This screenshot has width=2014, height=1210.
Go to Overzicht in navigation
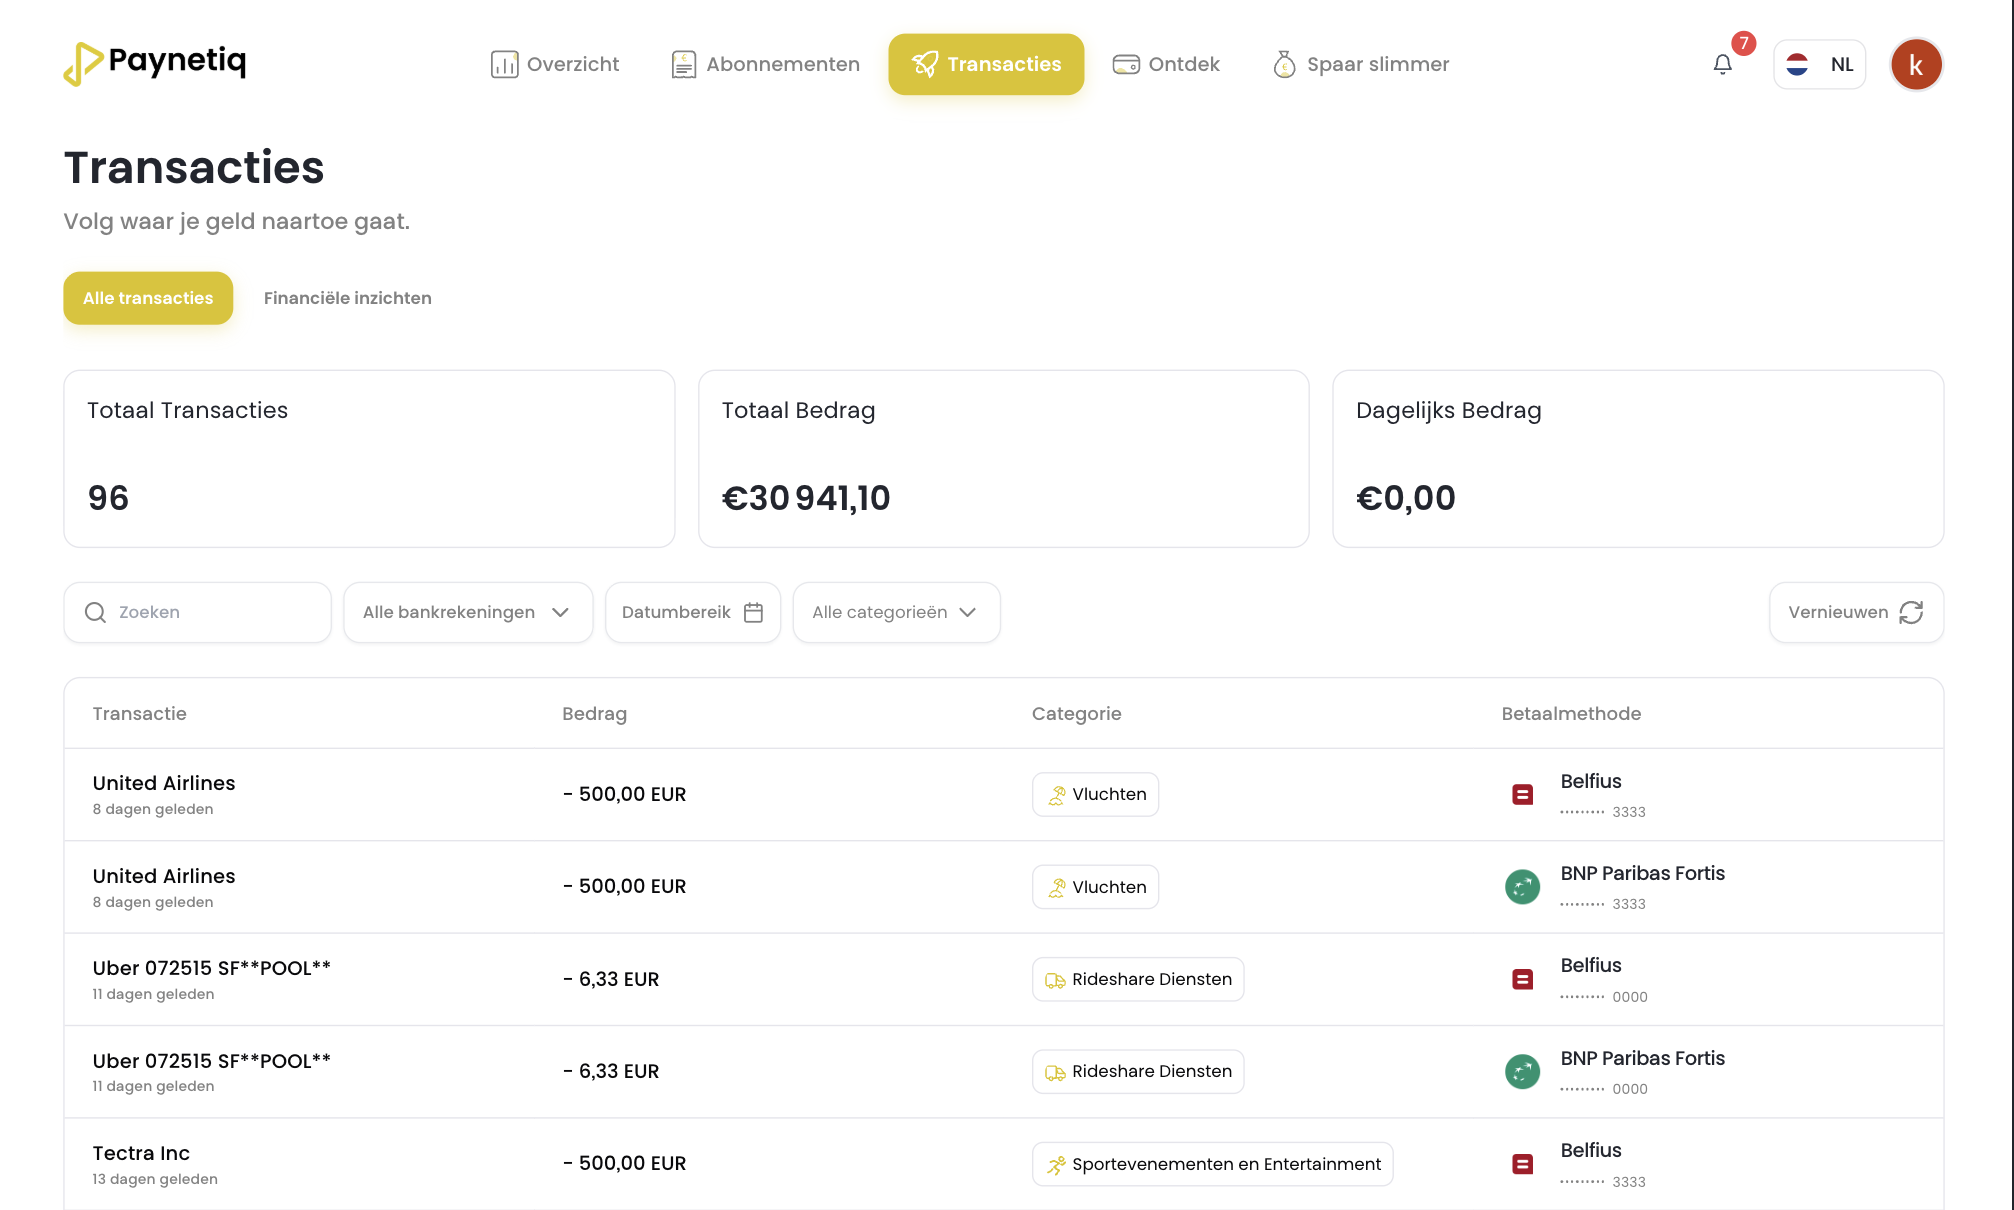coord(555,65)
